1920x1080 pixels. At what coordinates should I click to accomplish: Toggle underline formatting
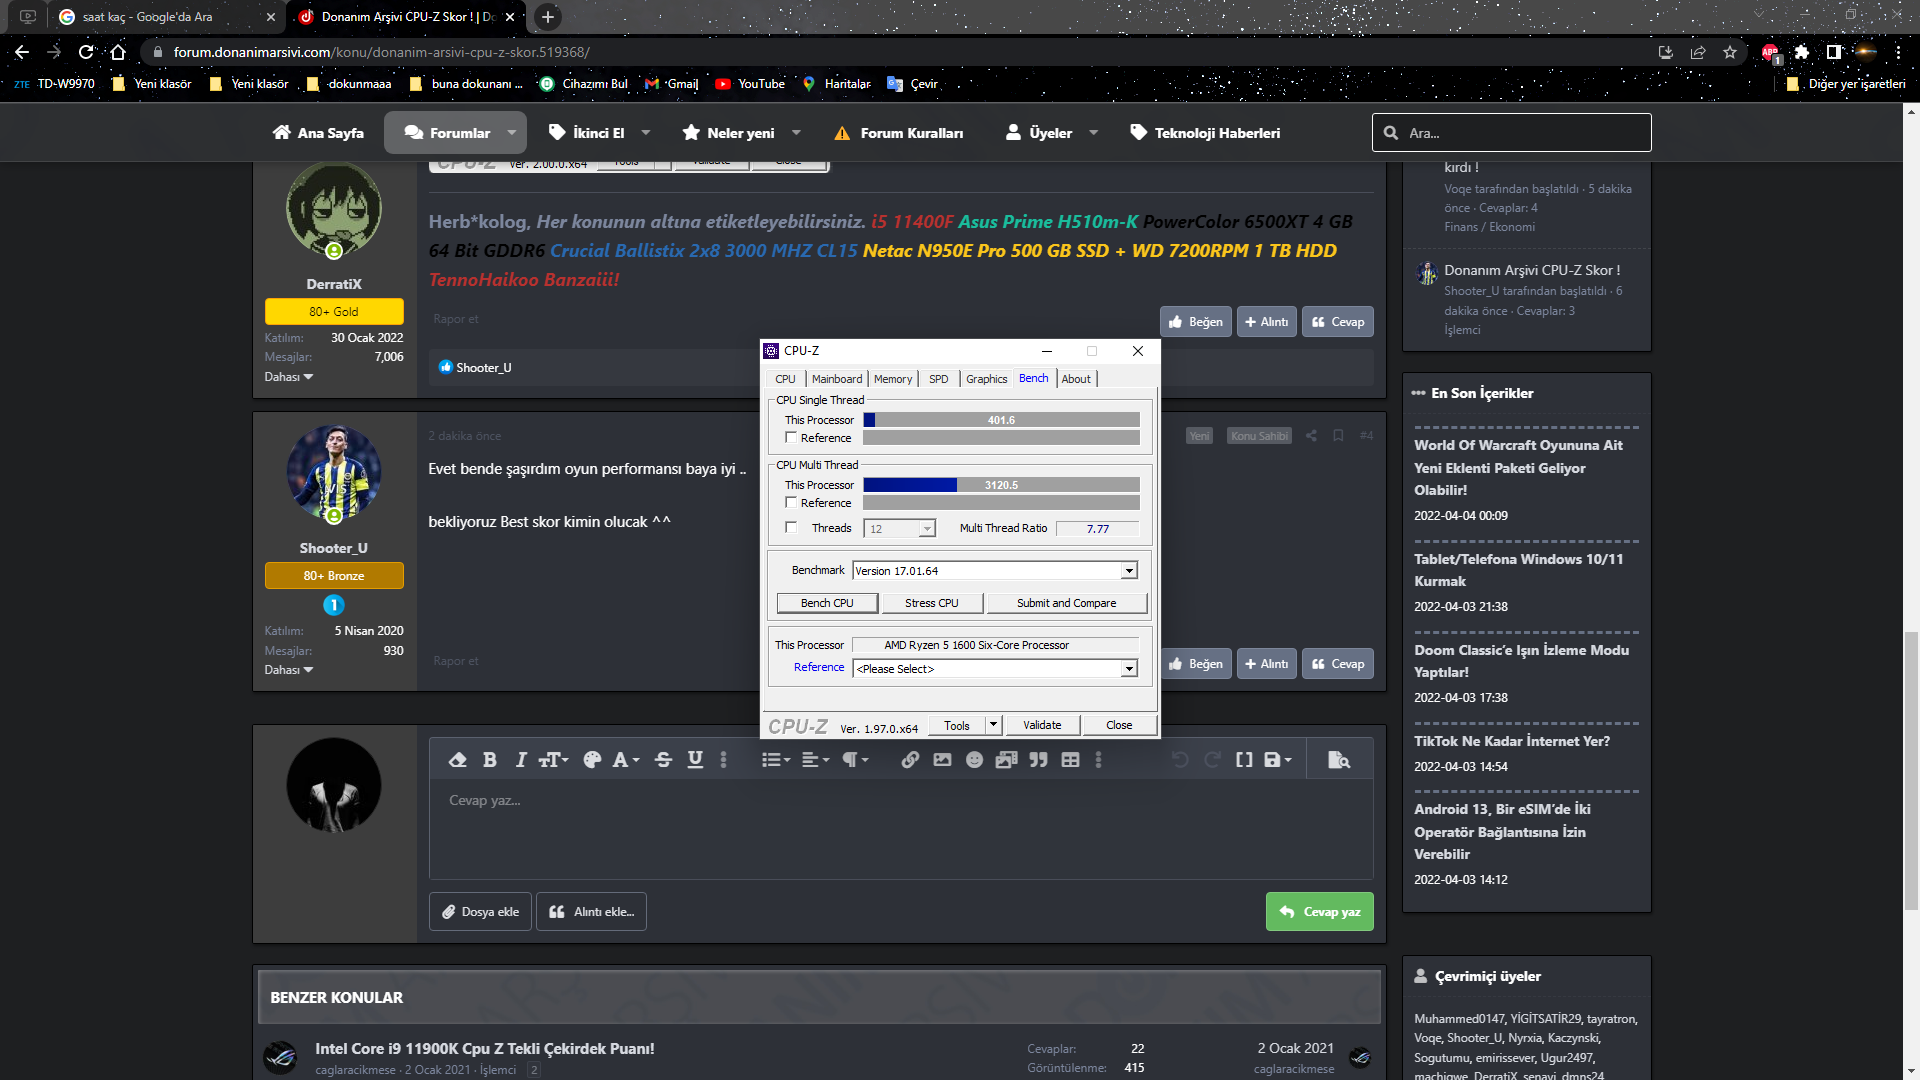695,760
